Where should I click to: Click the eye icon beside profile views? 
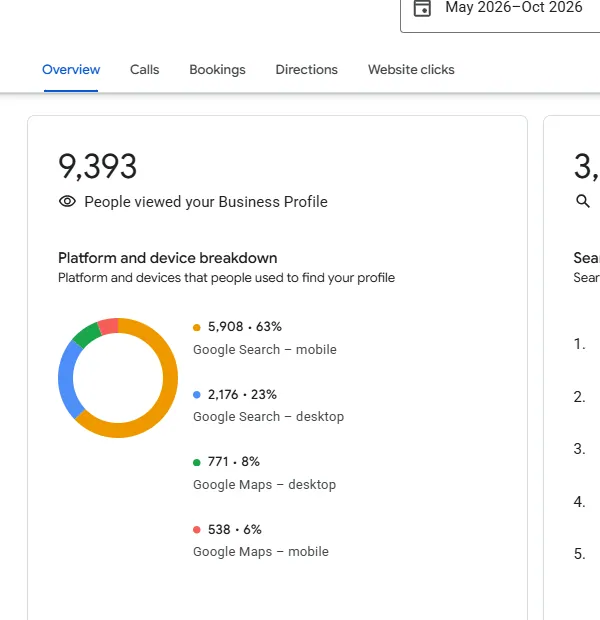67,202
